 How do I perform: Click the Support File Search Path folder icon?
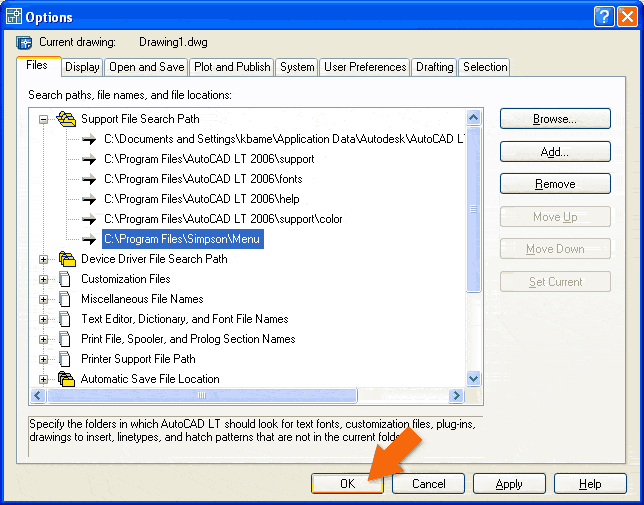click(66, 119)
